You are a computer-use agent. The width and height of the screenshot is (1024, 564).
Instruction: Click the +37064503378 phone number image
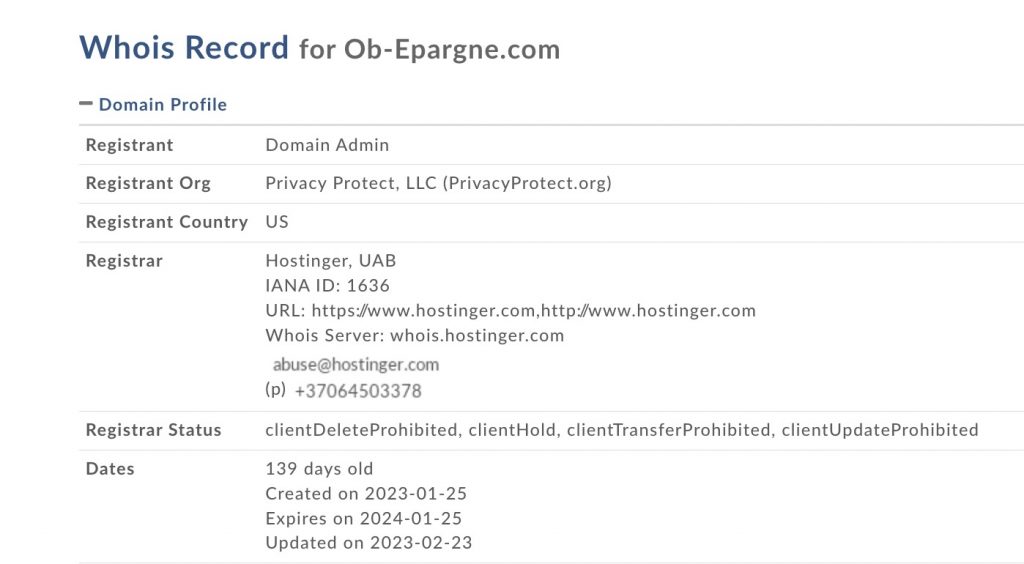[x=358, y=391]
